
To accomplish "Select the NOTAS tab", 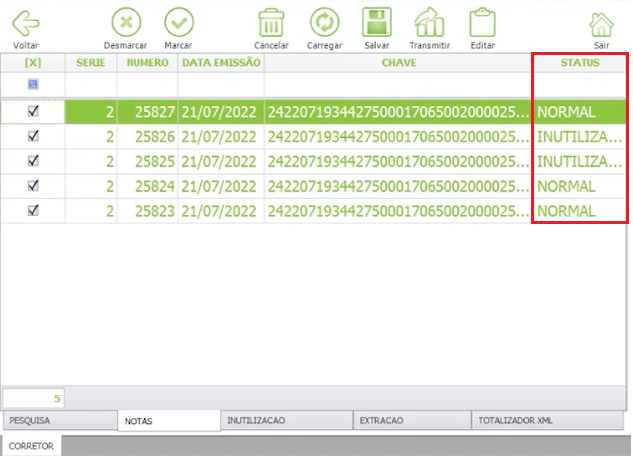I will pyautogui.click(x=169, y=421).
